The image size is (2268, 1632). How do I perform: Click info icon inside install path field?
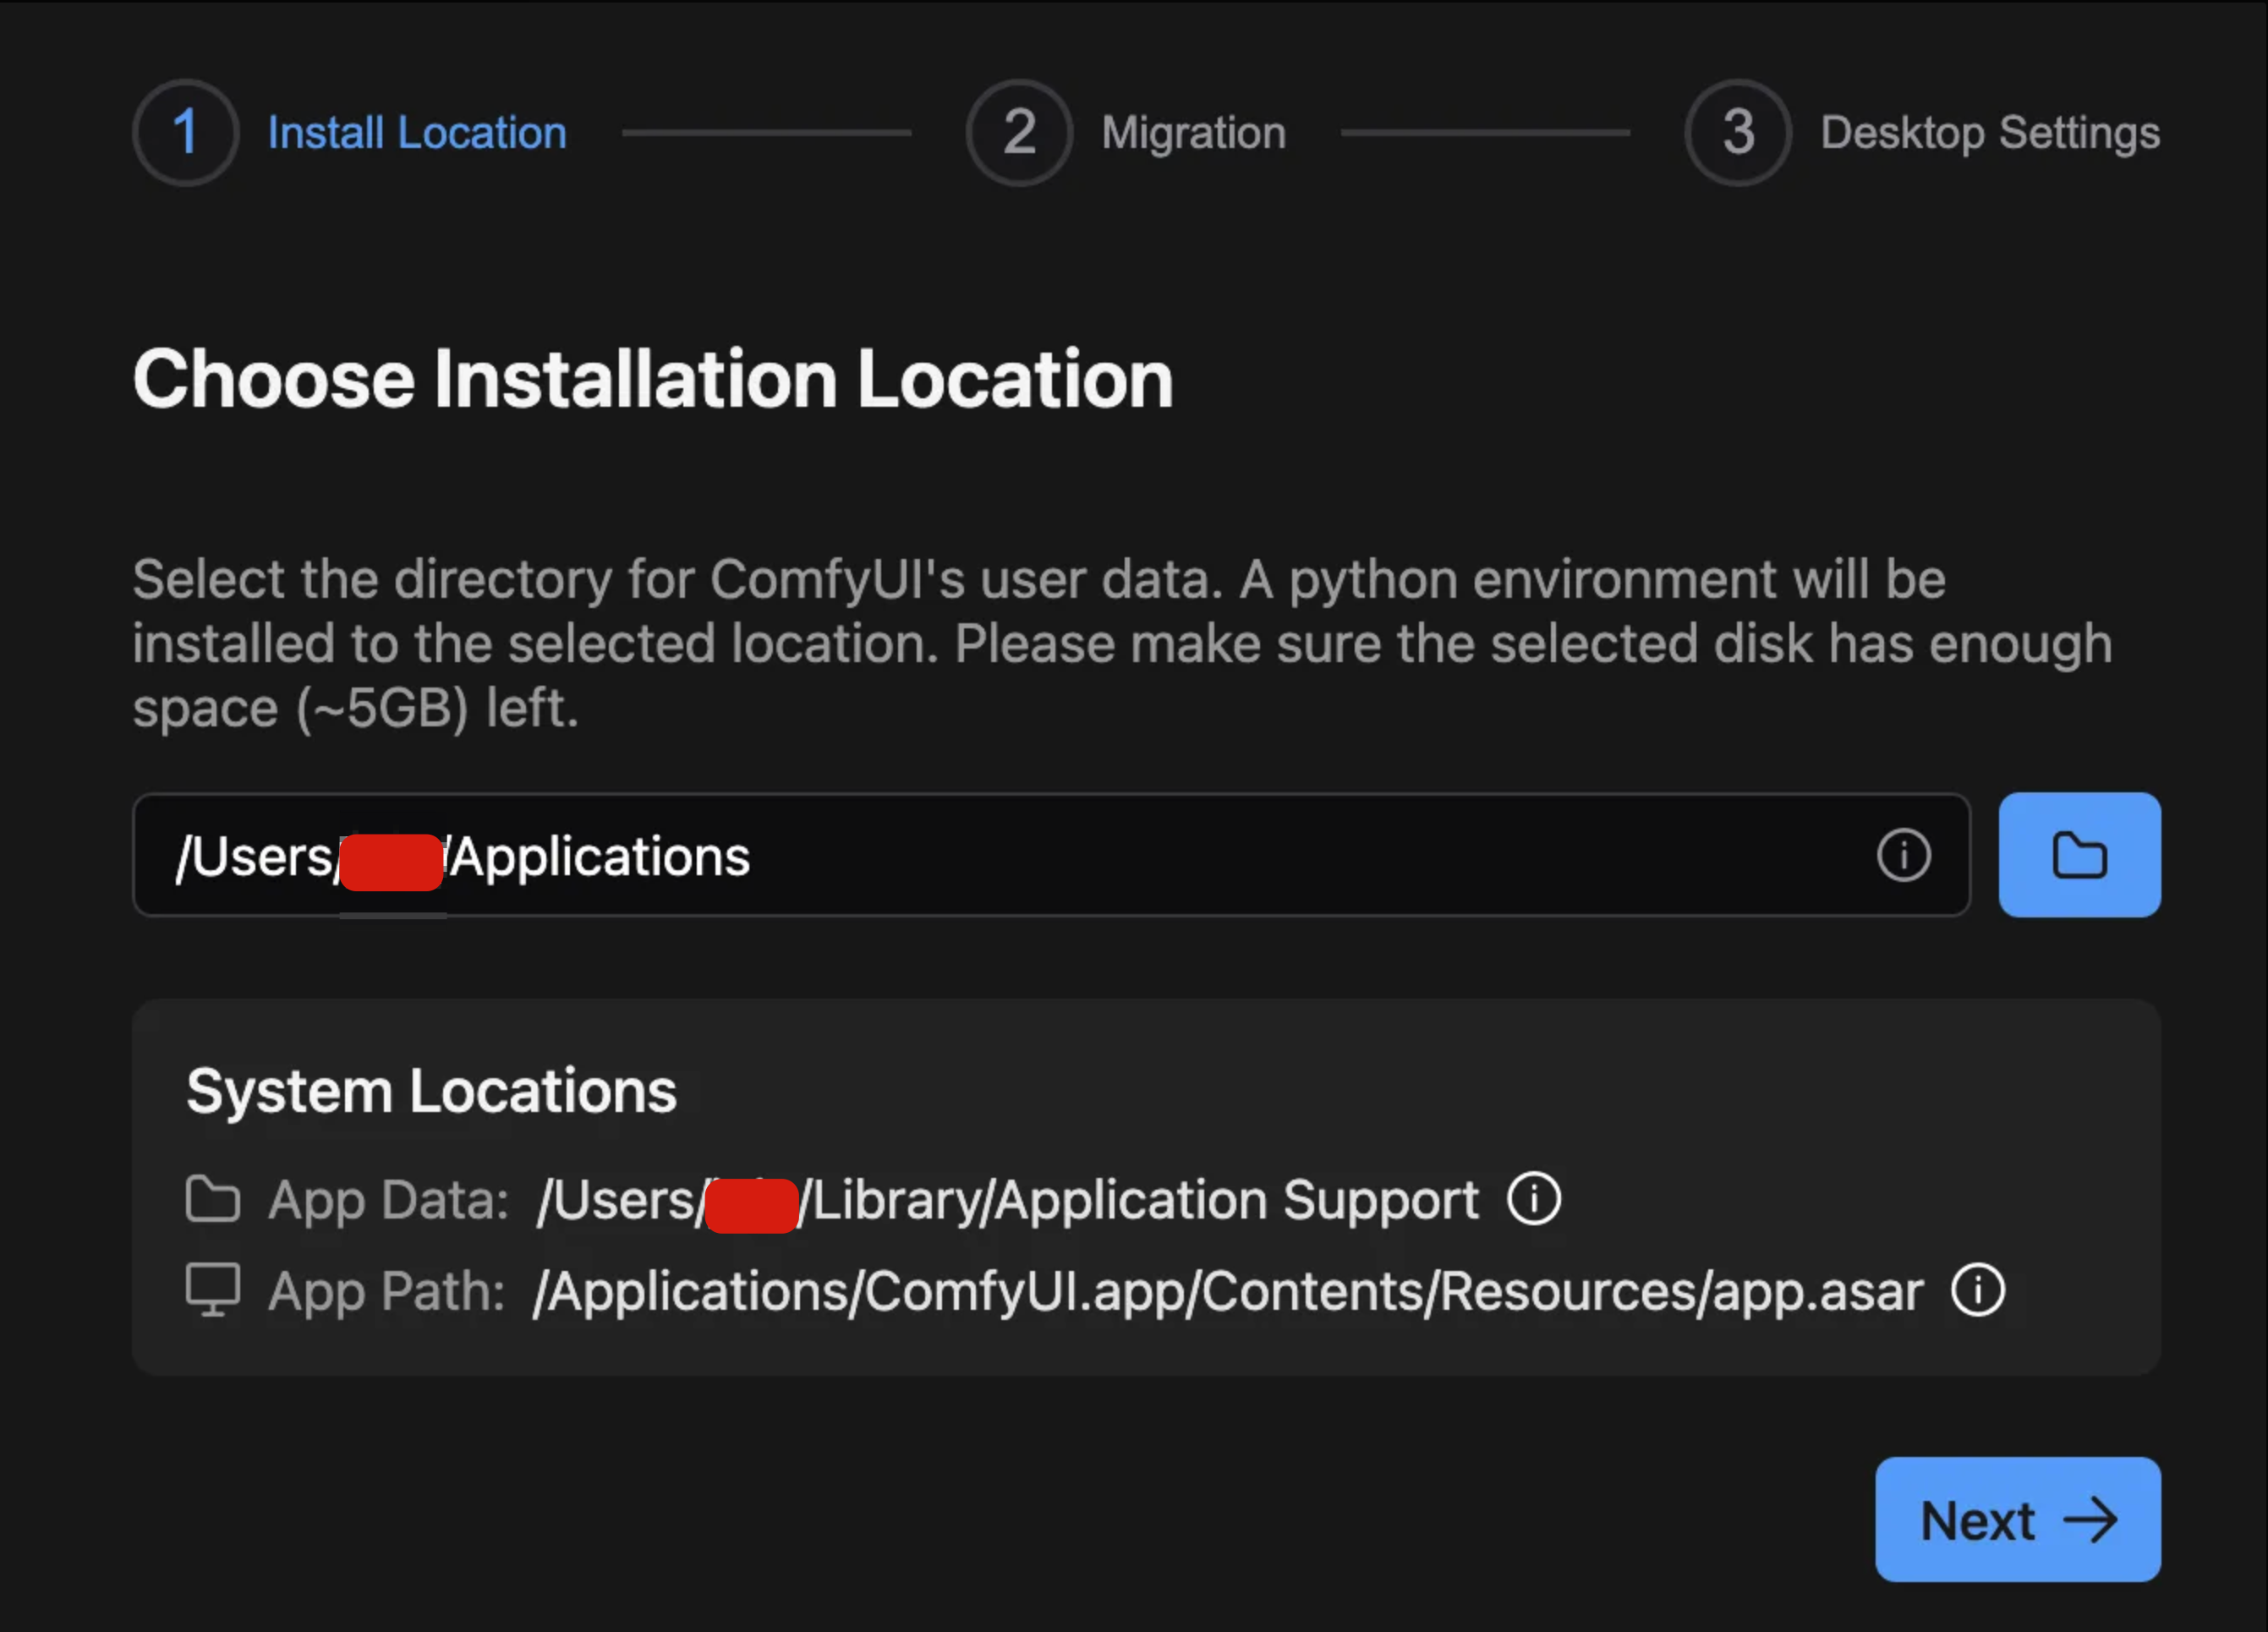coord(1903,856)
